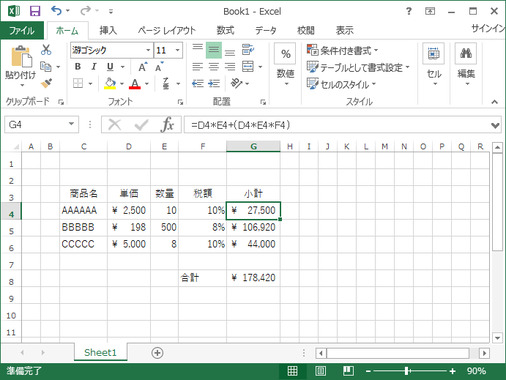The image size is (506, 380).
Task: Open フォント dialog launcher
Action: [x=180, y=102]
